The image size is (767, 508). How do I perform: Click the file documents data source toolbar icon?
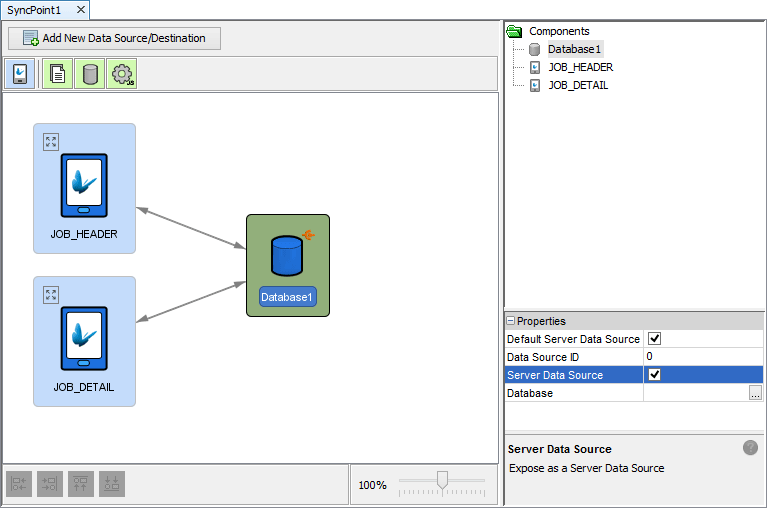click(57, 74)
